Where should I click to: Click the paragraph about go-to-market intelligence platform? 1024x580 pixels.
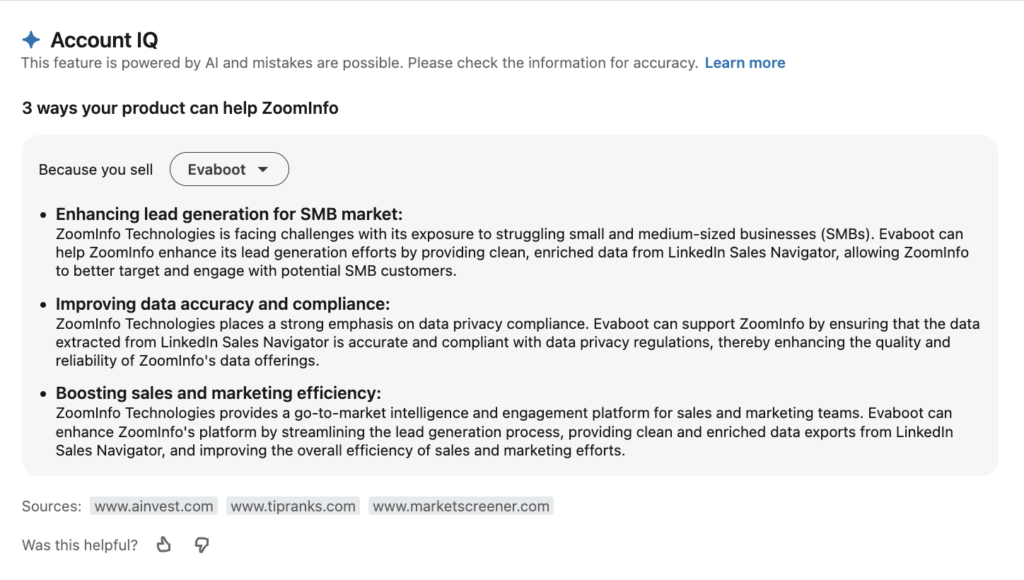point(504,432)
